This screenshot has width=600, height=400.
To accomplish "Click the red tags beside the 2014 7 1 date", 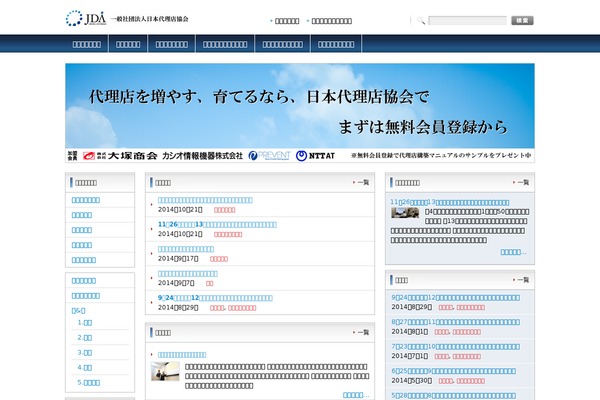I will (x=458, y=356).
